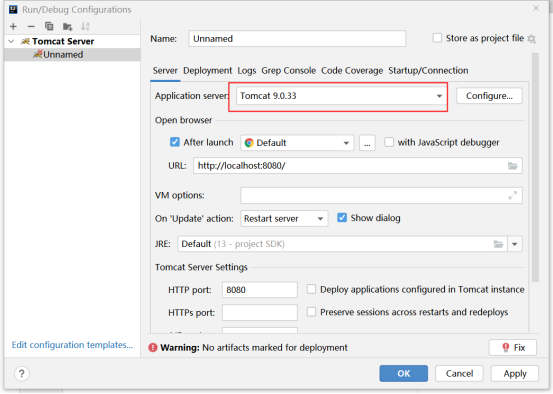Click the vertical scrollbar of settings panel
The height and width of the screenshot is (394, 553).
click(535, 168)
